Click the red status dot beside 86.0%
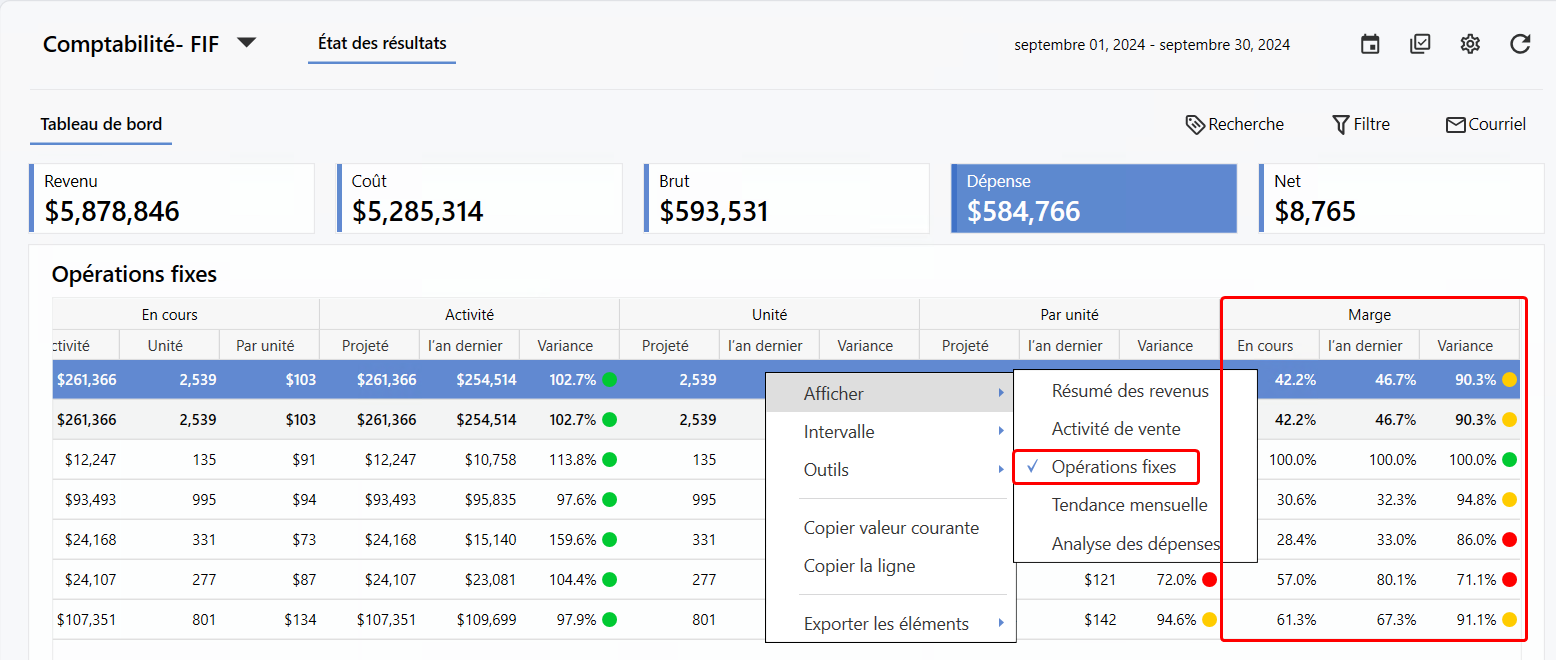1556x660 pixels. (1509, 540)
